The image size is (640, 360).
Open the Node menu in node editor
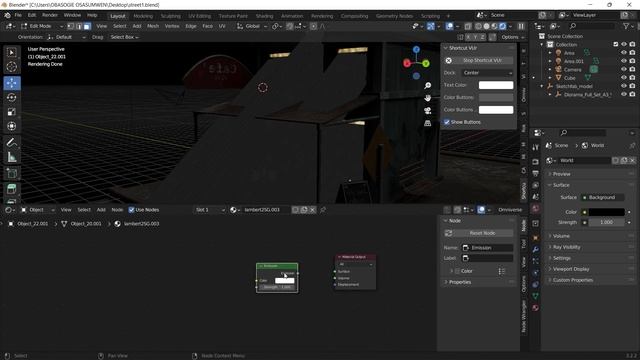click(117, 210)
